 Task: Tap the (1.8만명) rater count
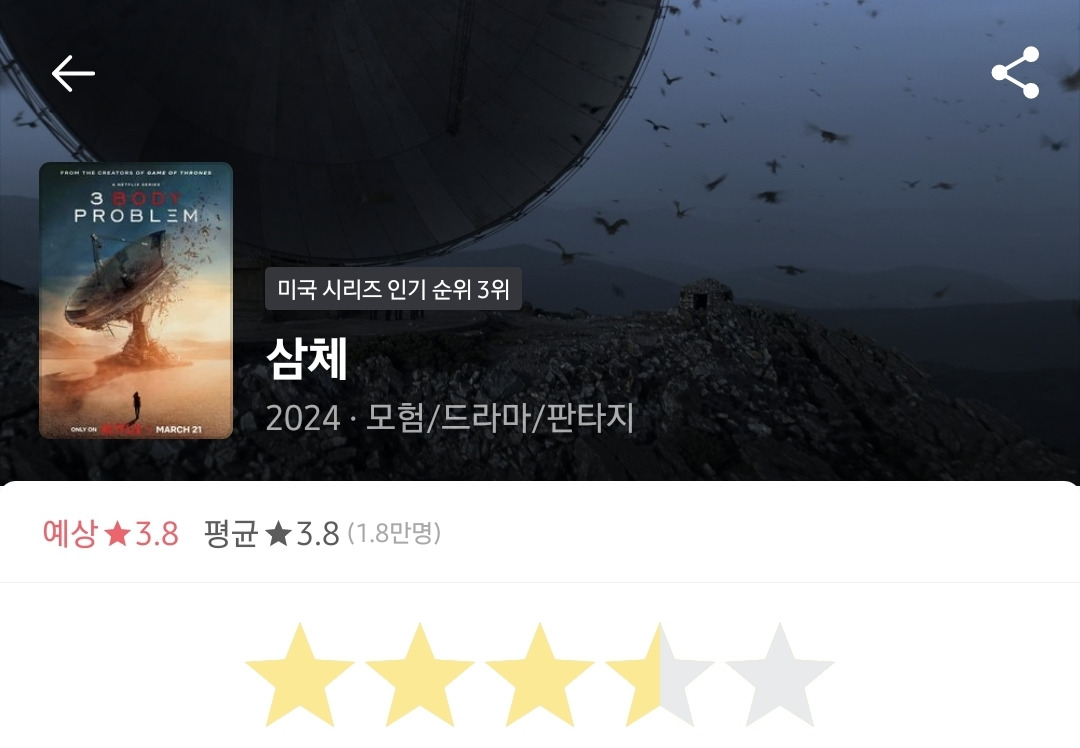pyautogui.click(x=394, y=533)
